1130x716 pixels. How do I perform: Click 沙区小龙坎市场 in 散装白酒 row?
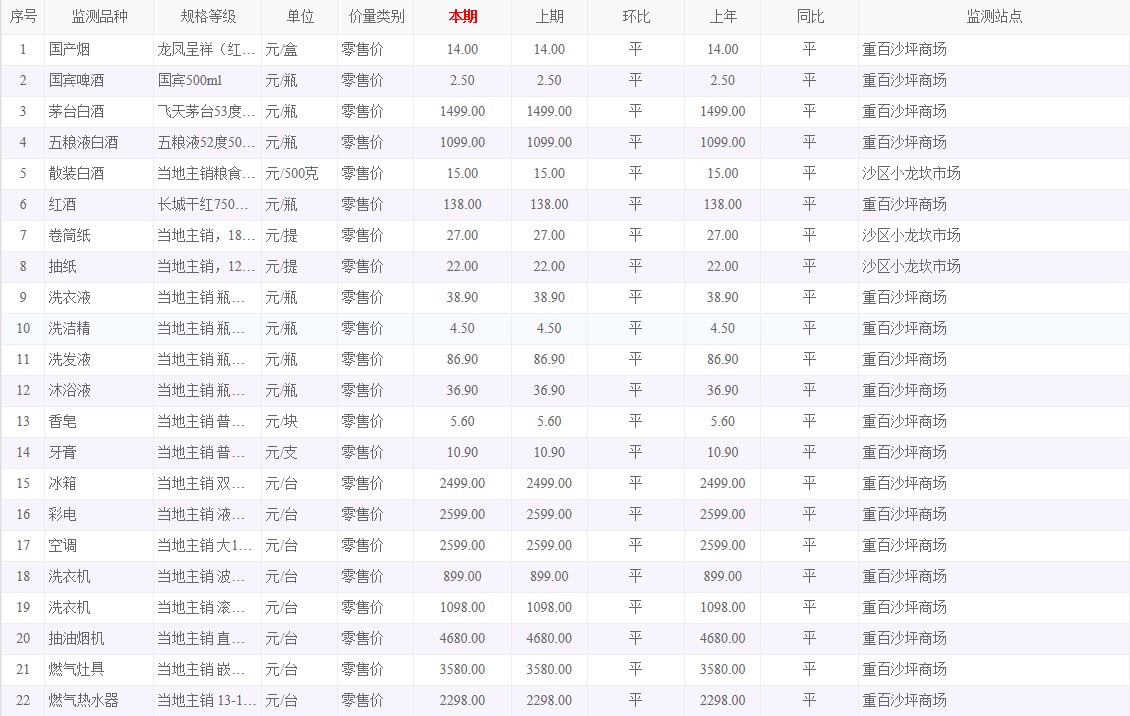912,174
